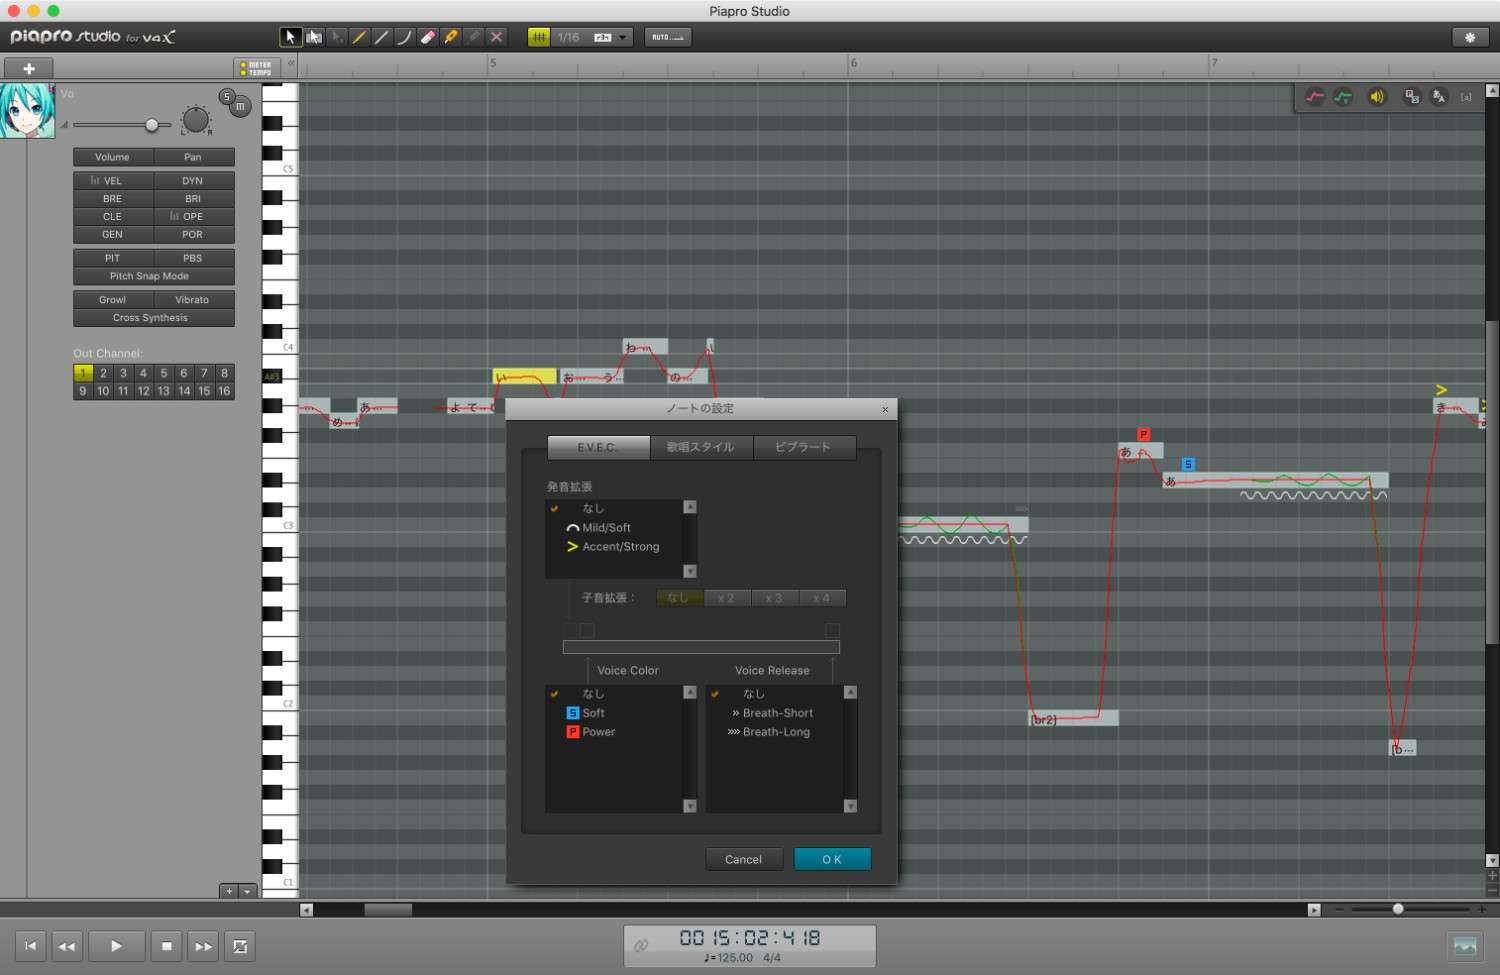Open settings with the gear icon
The width and height of the screenshot is (1500, 975).
coord(1469,37)
